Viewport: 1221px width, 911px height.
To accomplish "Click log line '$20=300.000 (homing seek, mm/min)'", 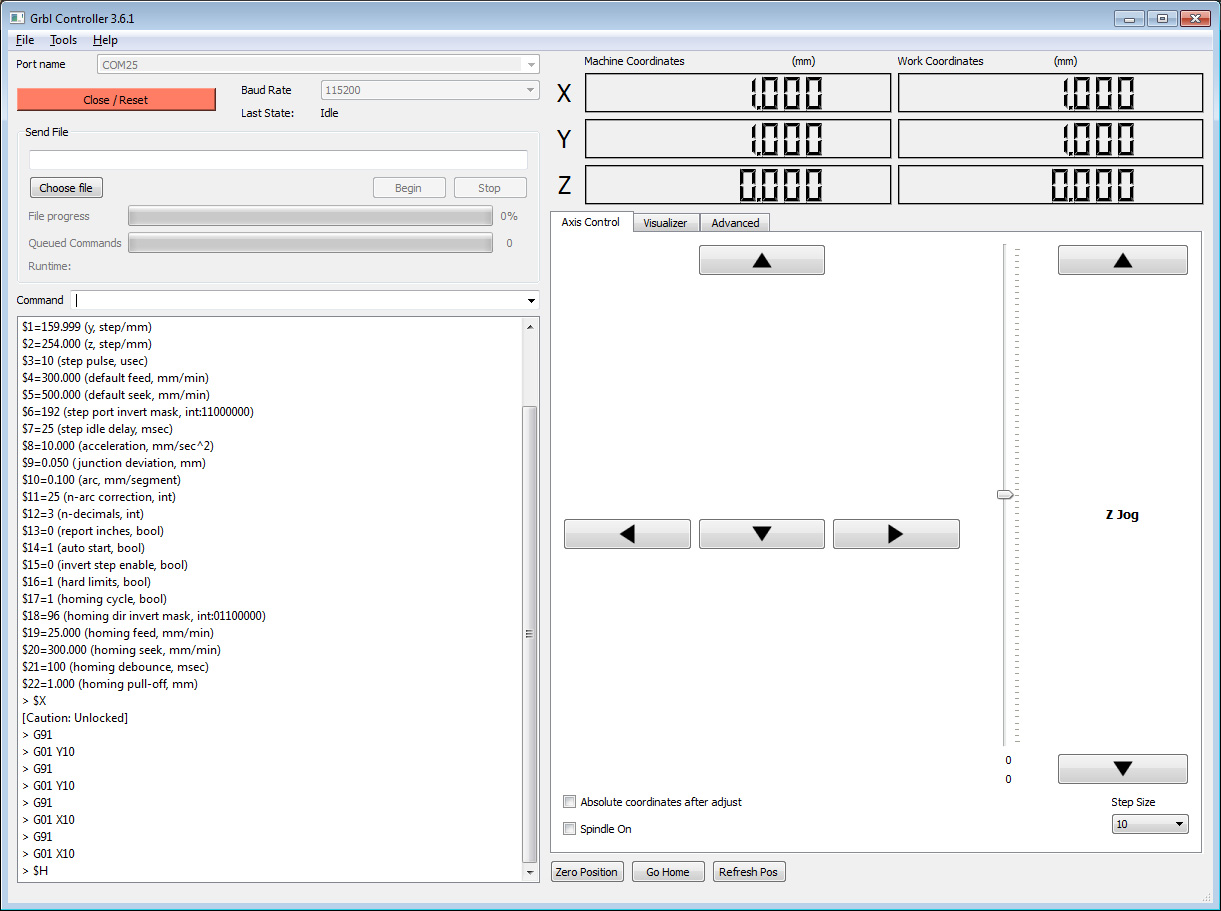I will pos(121,650).
